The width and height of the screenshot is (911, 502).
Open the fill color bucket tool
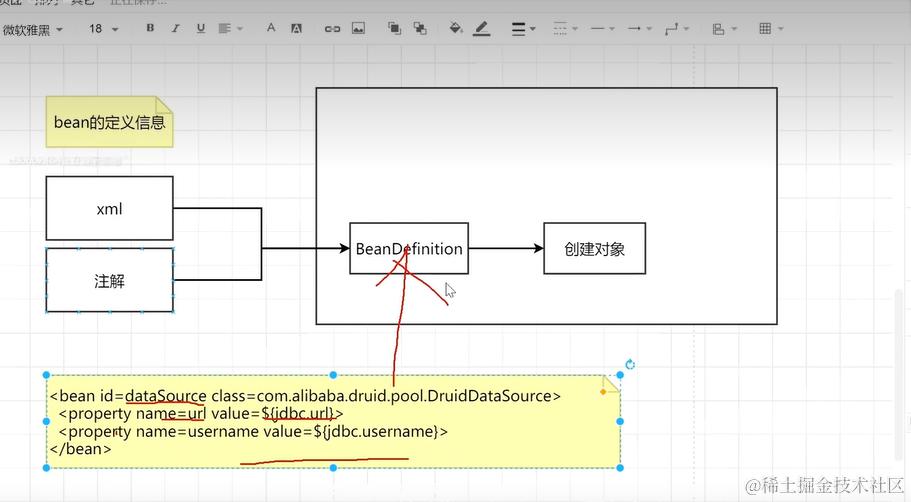(456, 28)
